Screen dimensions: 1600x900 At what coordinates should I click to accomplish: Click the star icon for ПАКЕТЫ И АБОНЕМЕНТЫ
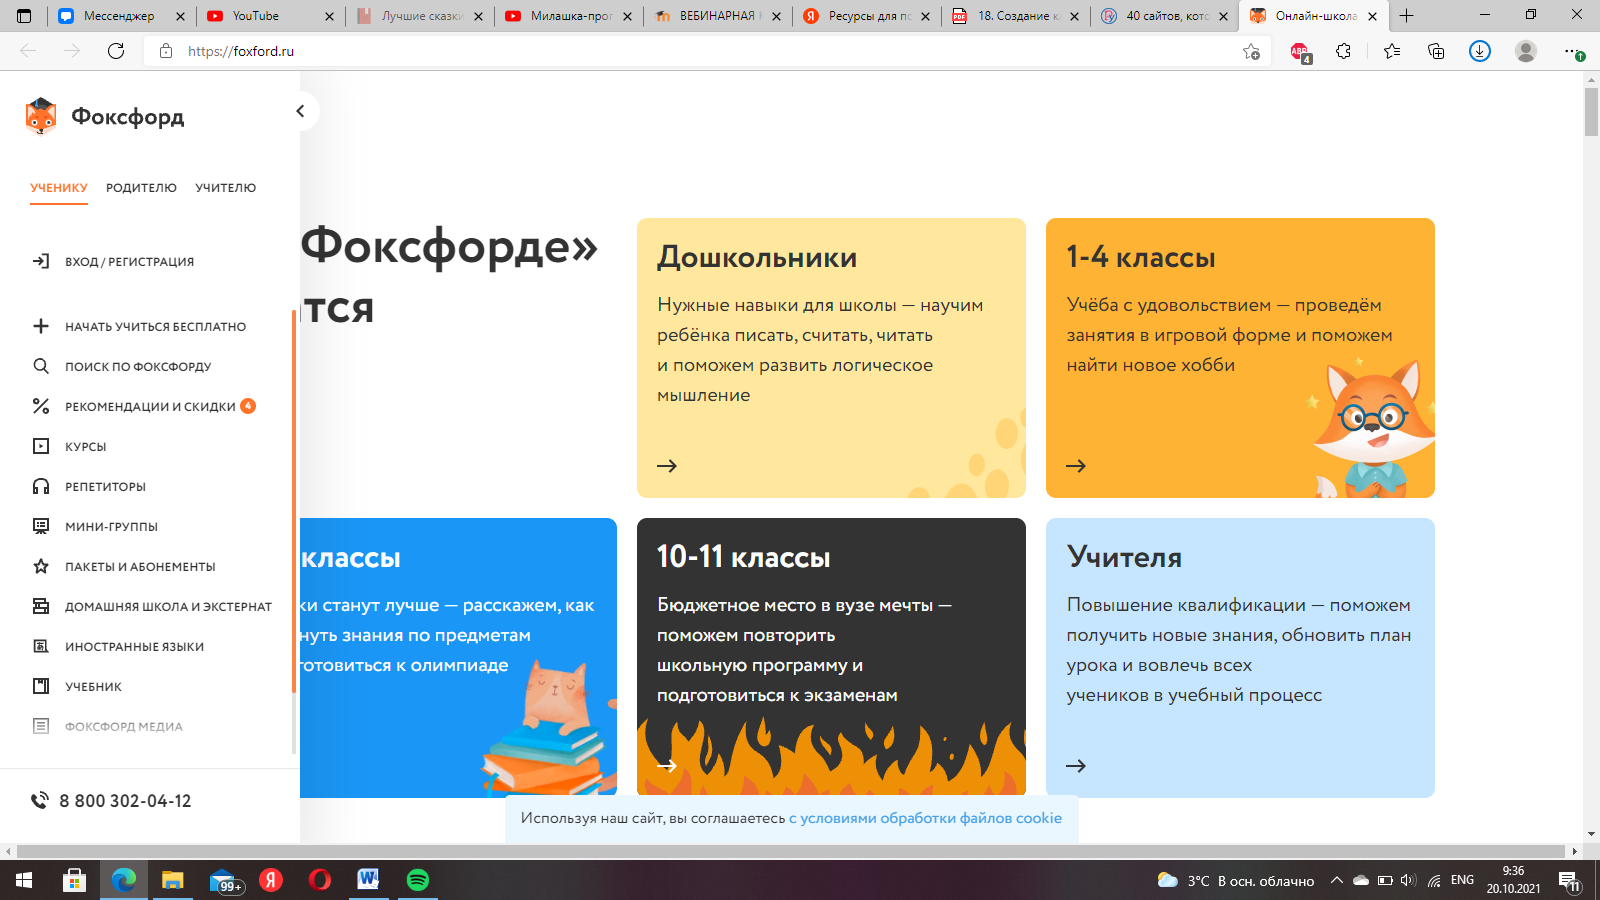[x=41, y=566]
